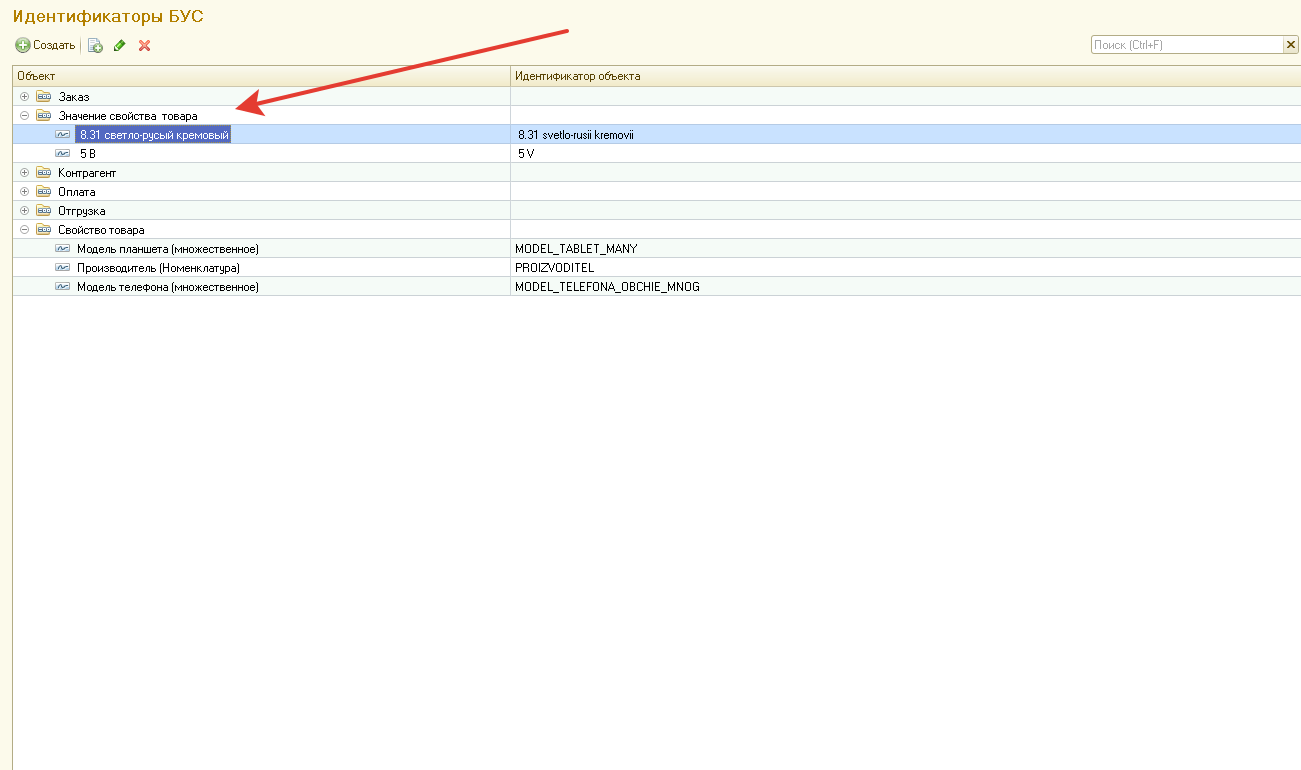Expand the Отгрузка tree group

(x=25, y=211)
